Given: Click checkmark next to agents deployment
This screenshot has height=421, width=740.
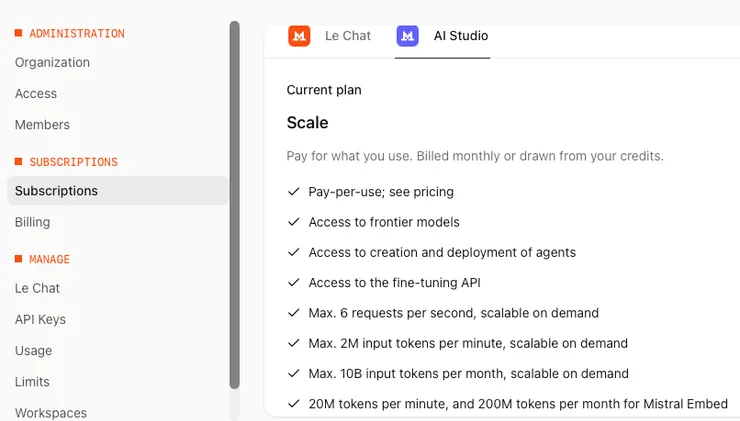Looking at the screenshot, I should point(294,252).
